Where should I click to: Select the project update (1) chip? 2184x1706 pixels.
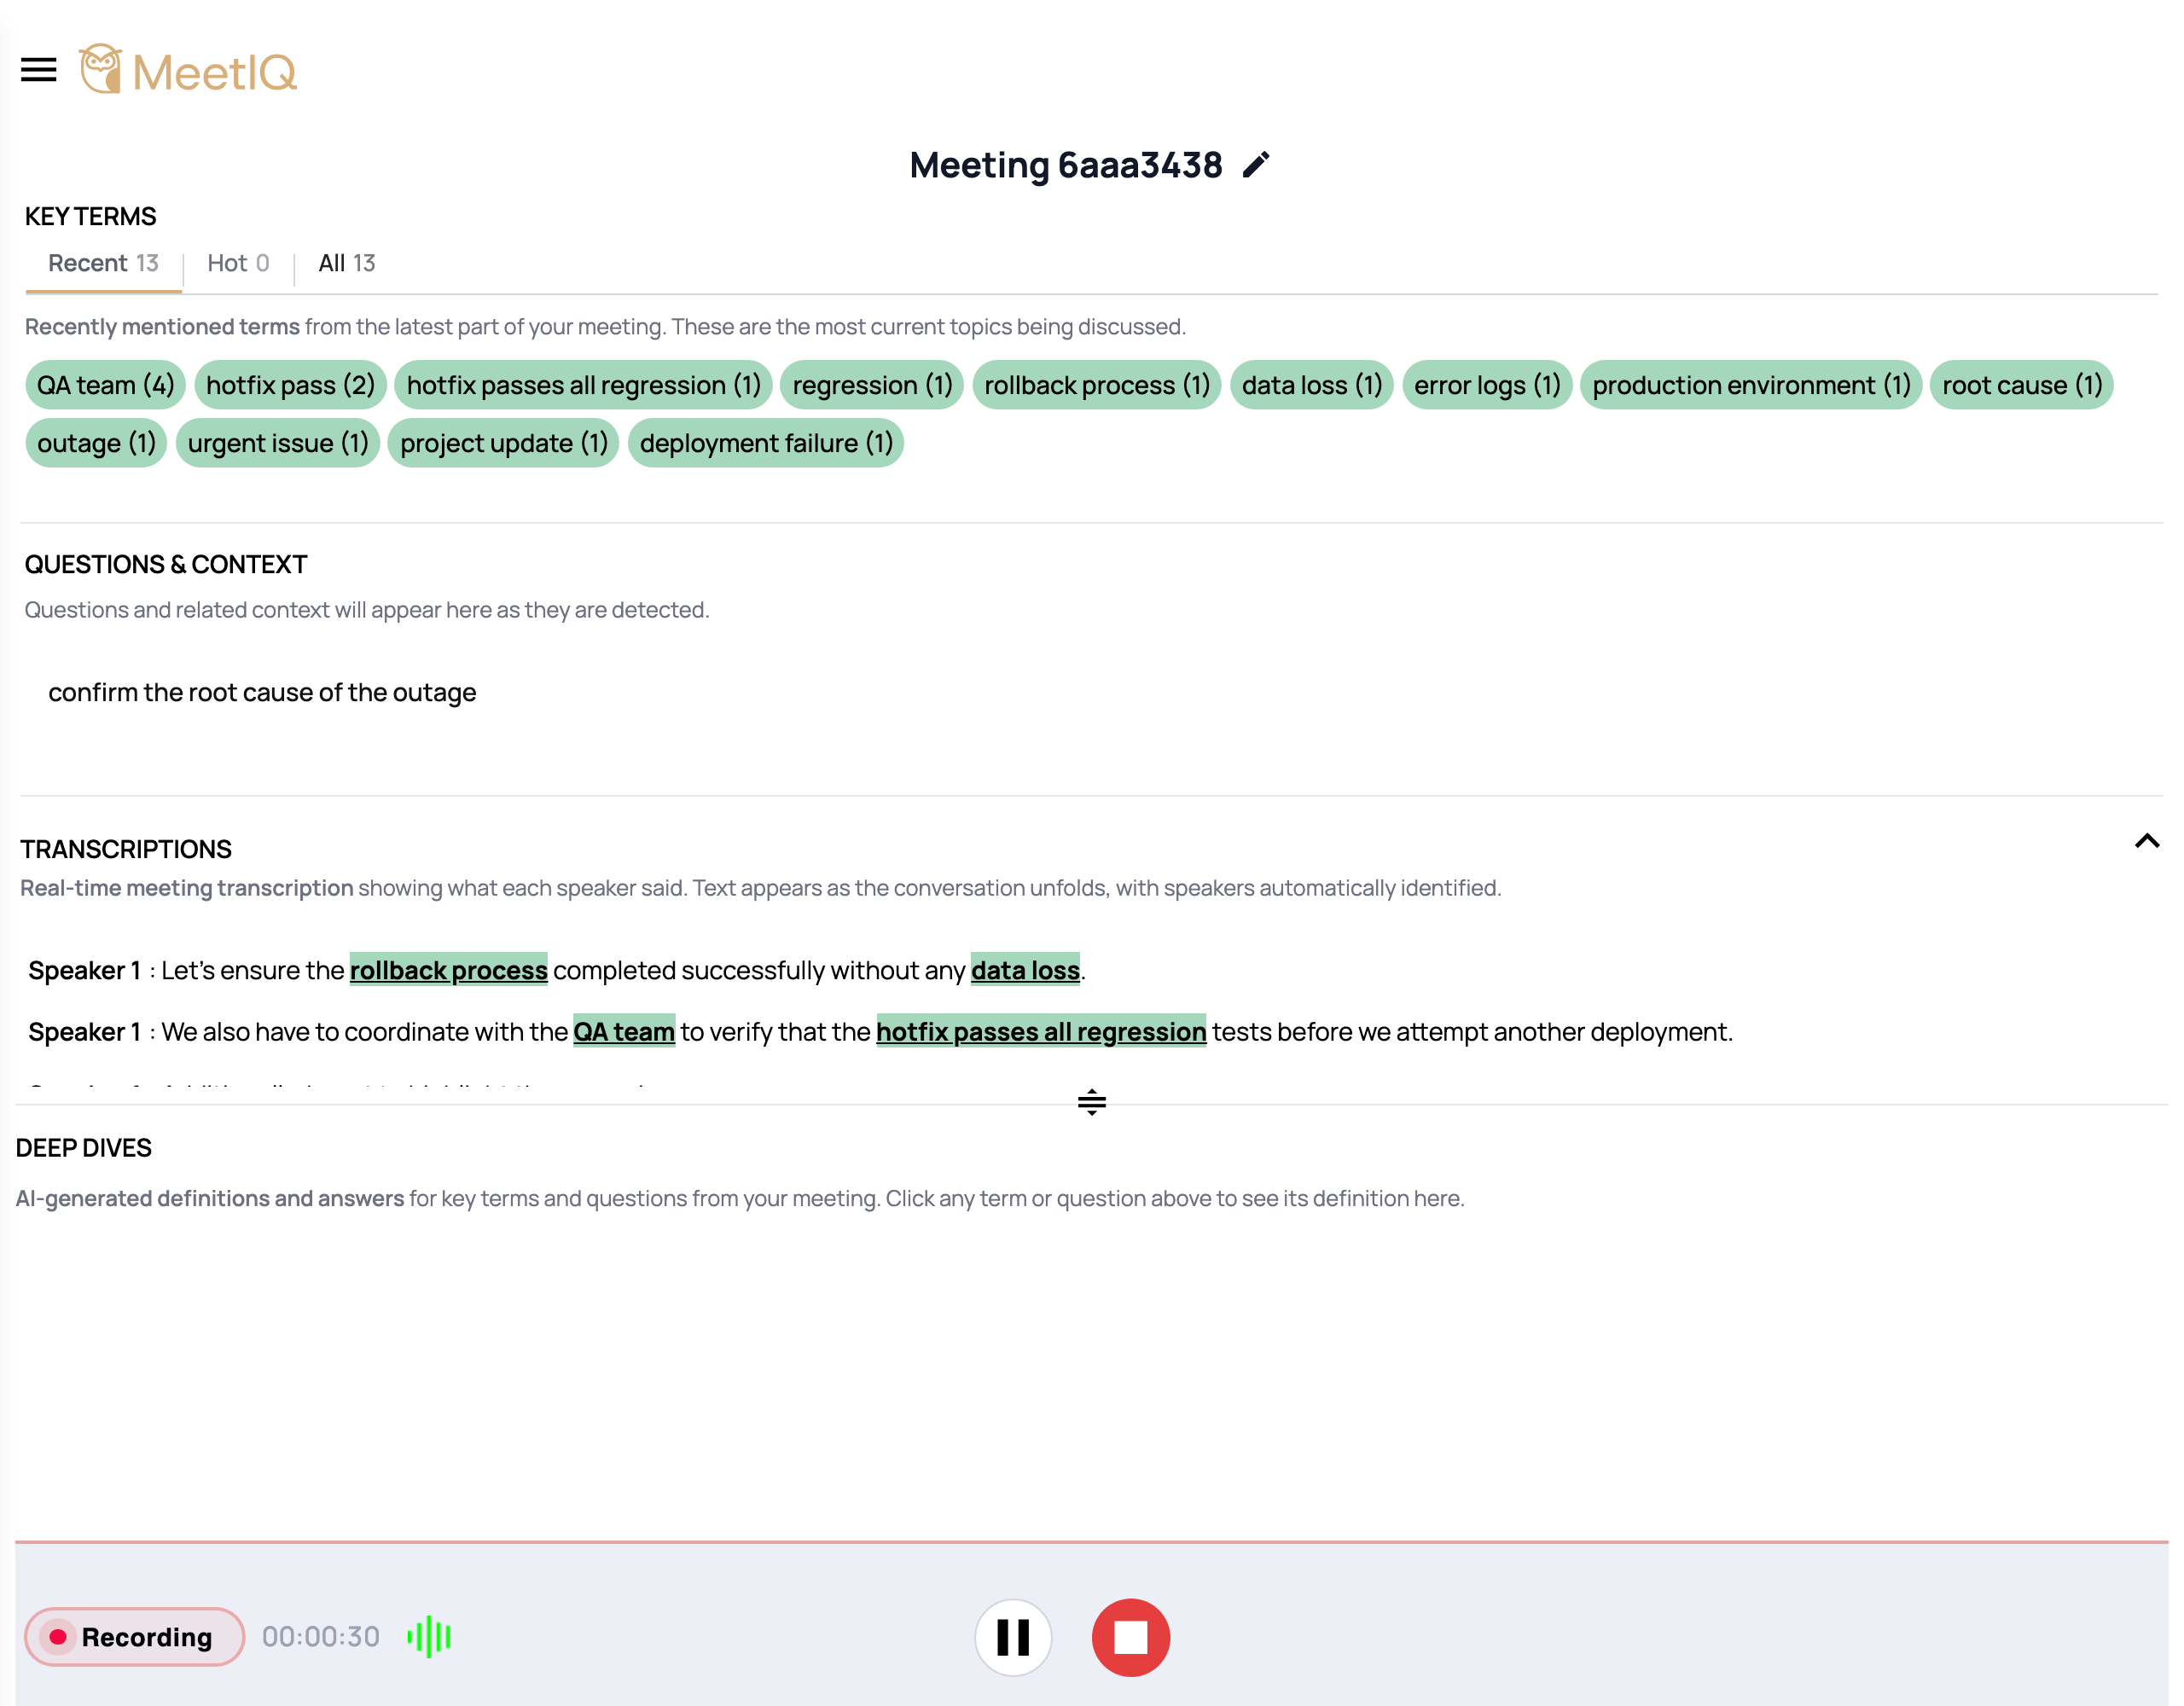pyautogui.click(x=504, y=443)
